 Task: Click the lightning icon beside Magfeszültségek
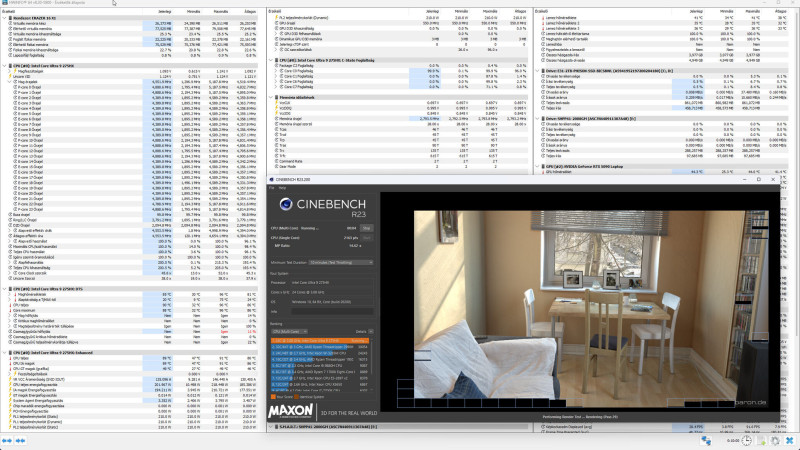click(15, 71)
